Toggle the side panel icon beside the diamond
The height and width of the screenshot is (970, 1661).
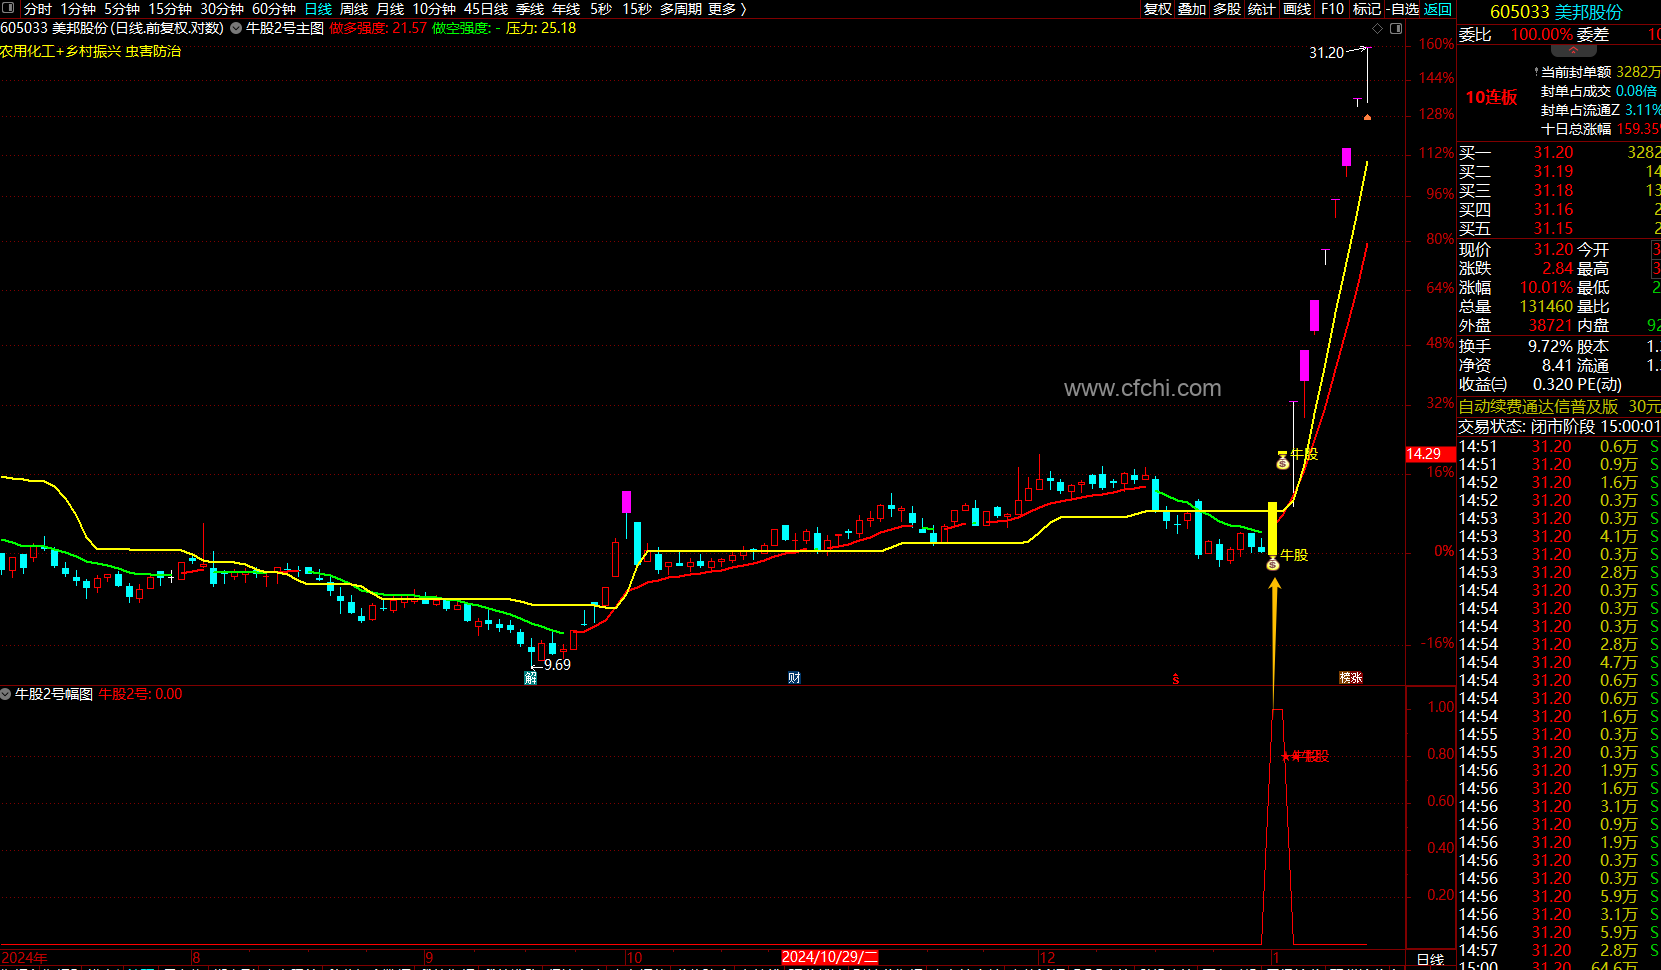pyautogui.click(x=1396, y=29)
